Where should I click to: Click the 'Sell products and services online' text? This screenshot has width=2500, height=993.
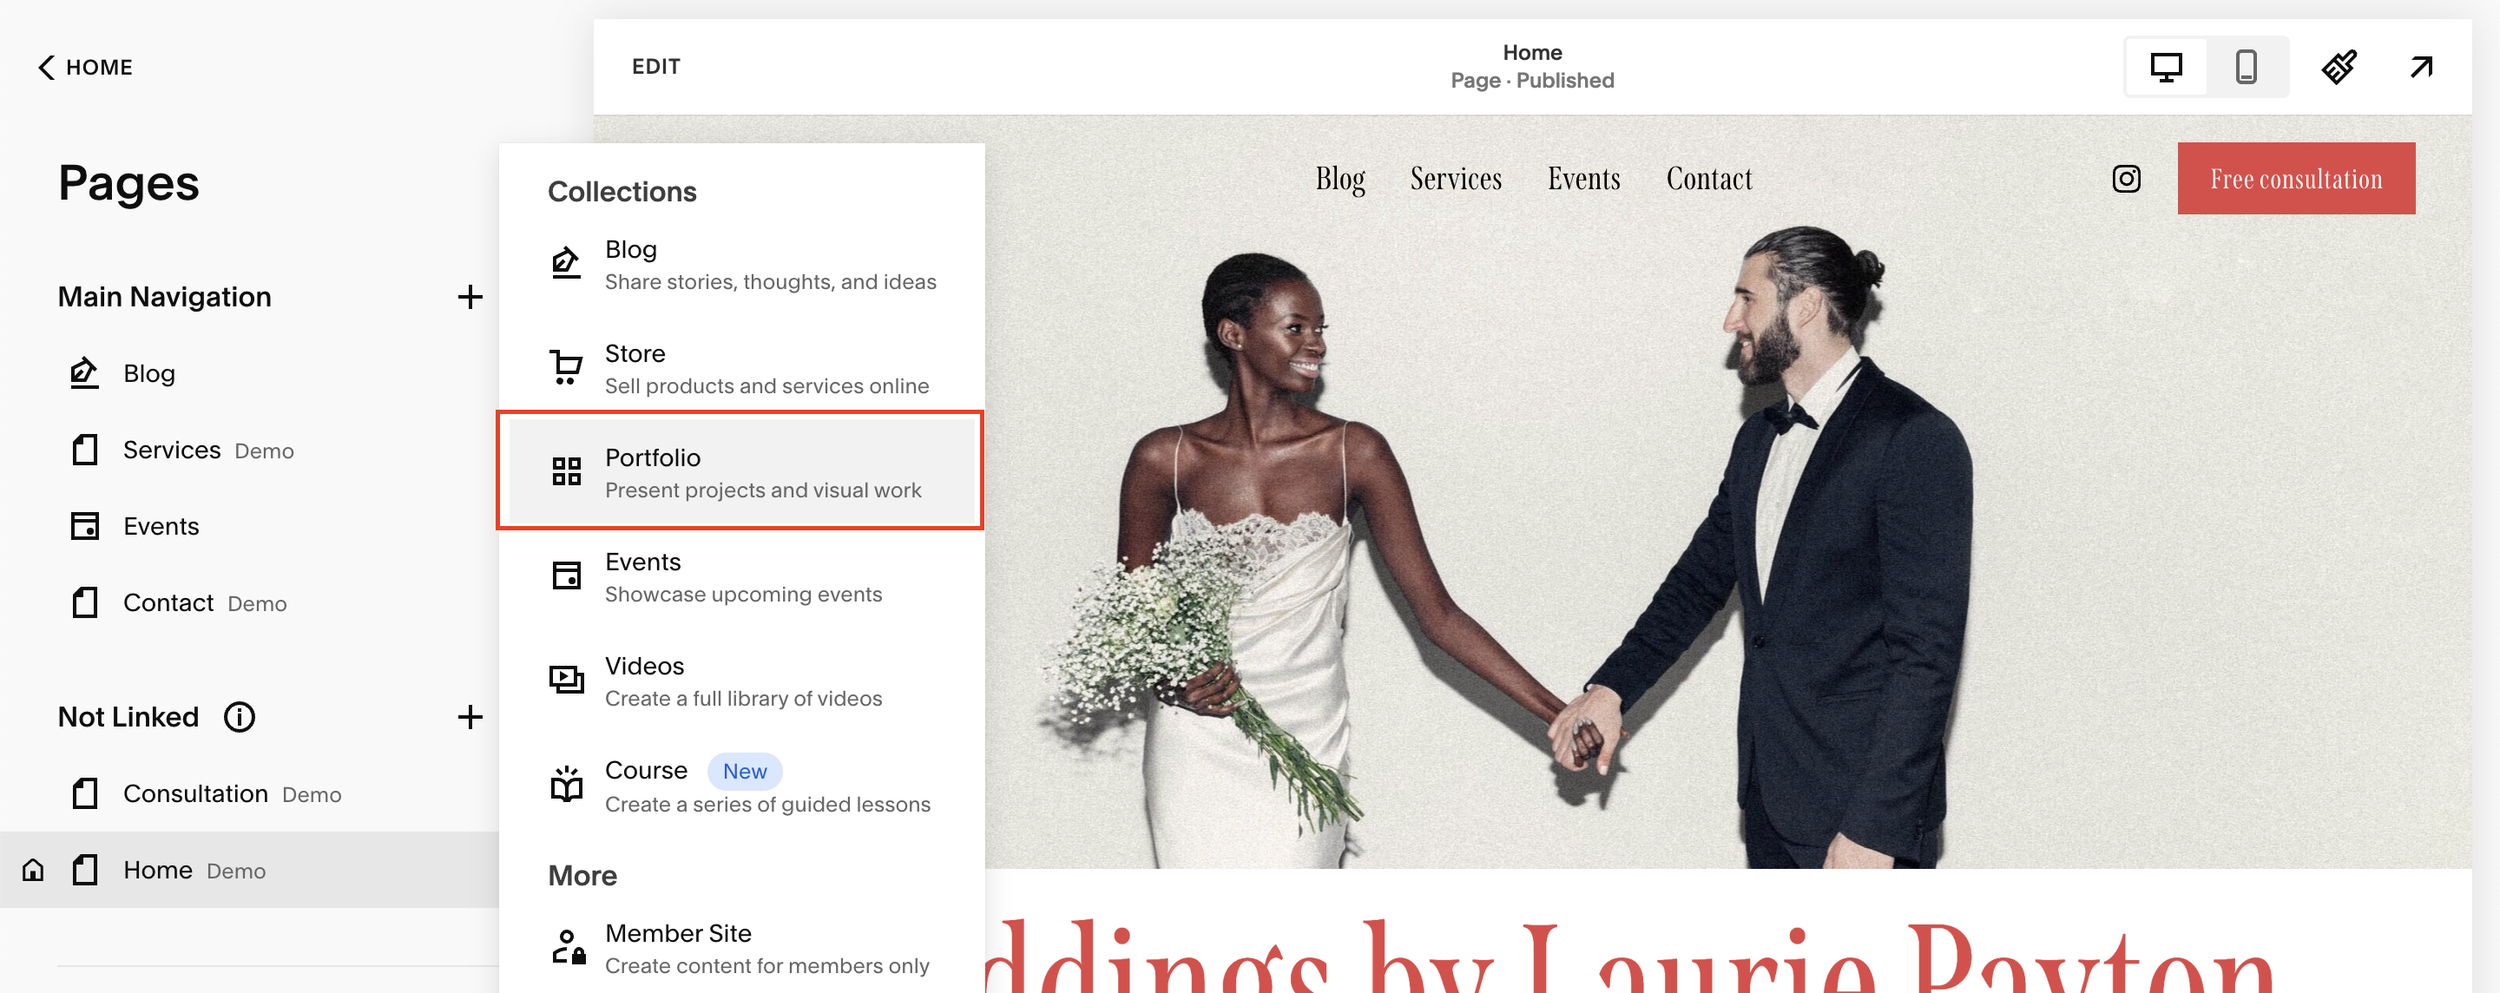[x=766, y=386]
